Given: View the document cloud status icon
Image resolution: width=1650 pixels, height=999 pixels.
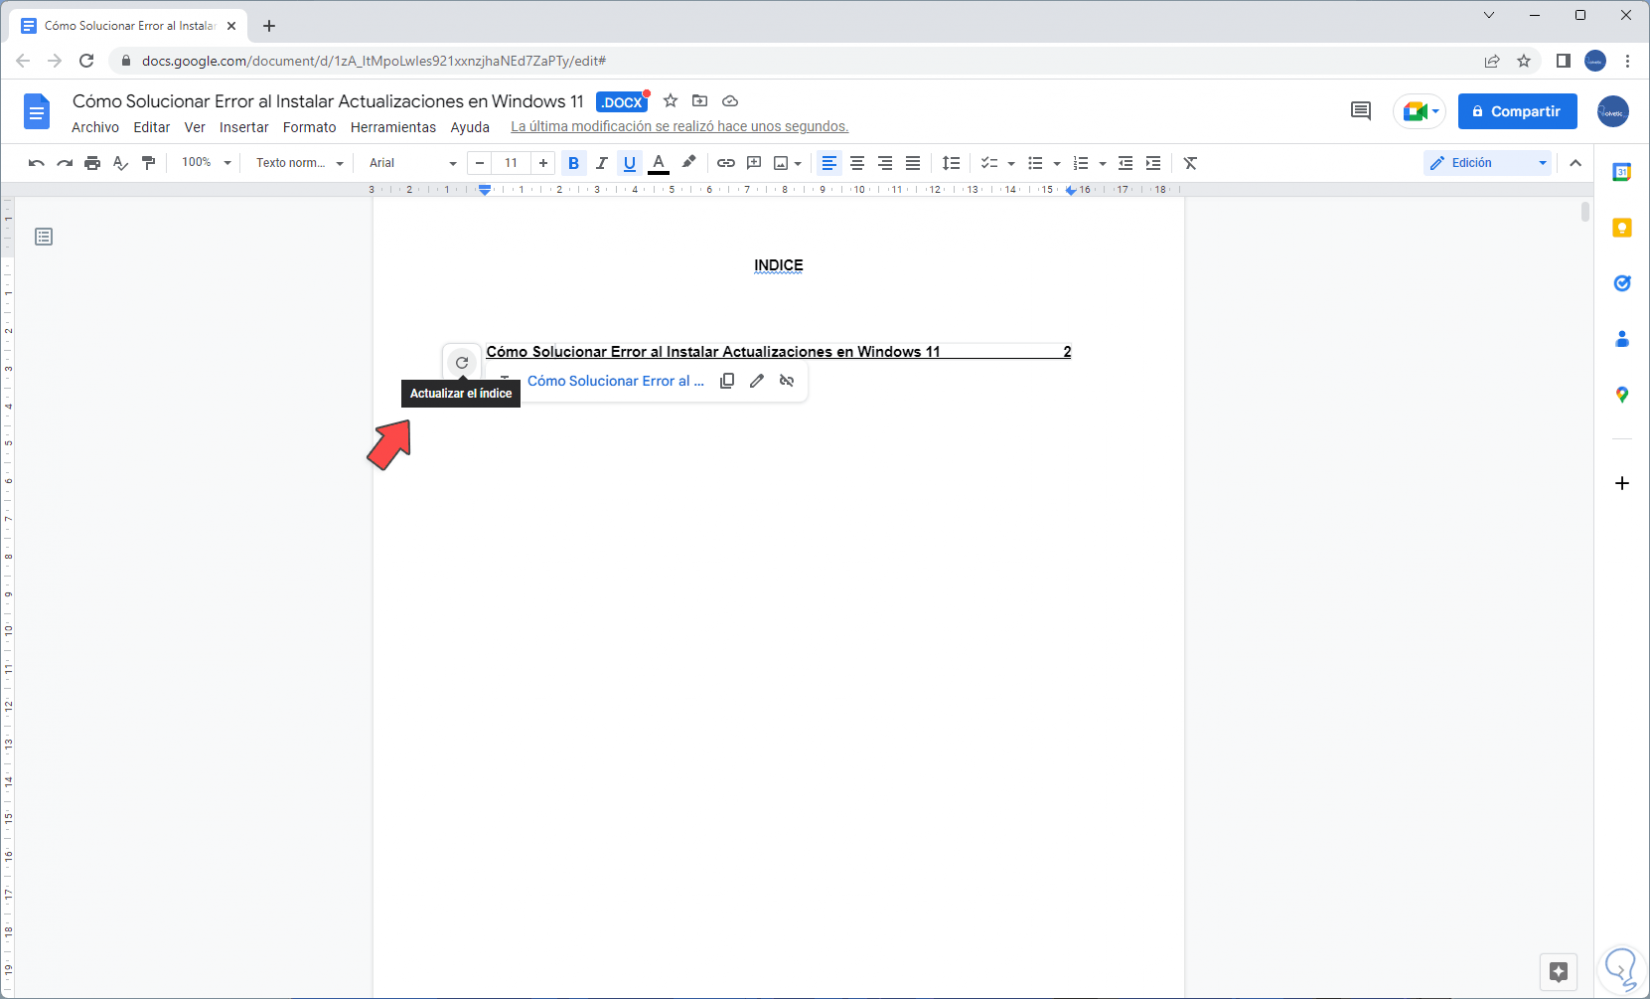Looking at the screenshot, I should coord(730,101).
